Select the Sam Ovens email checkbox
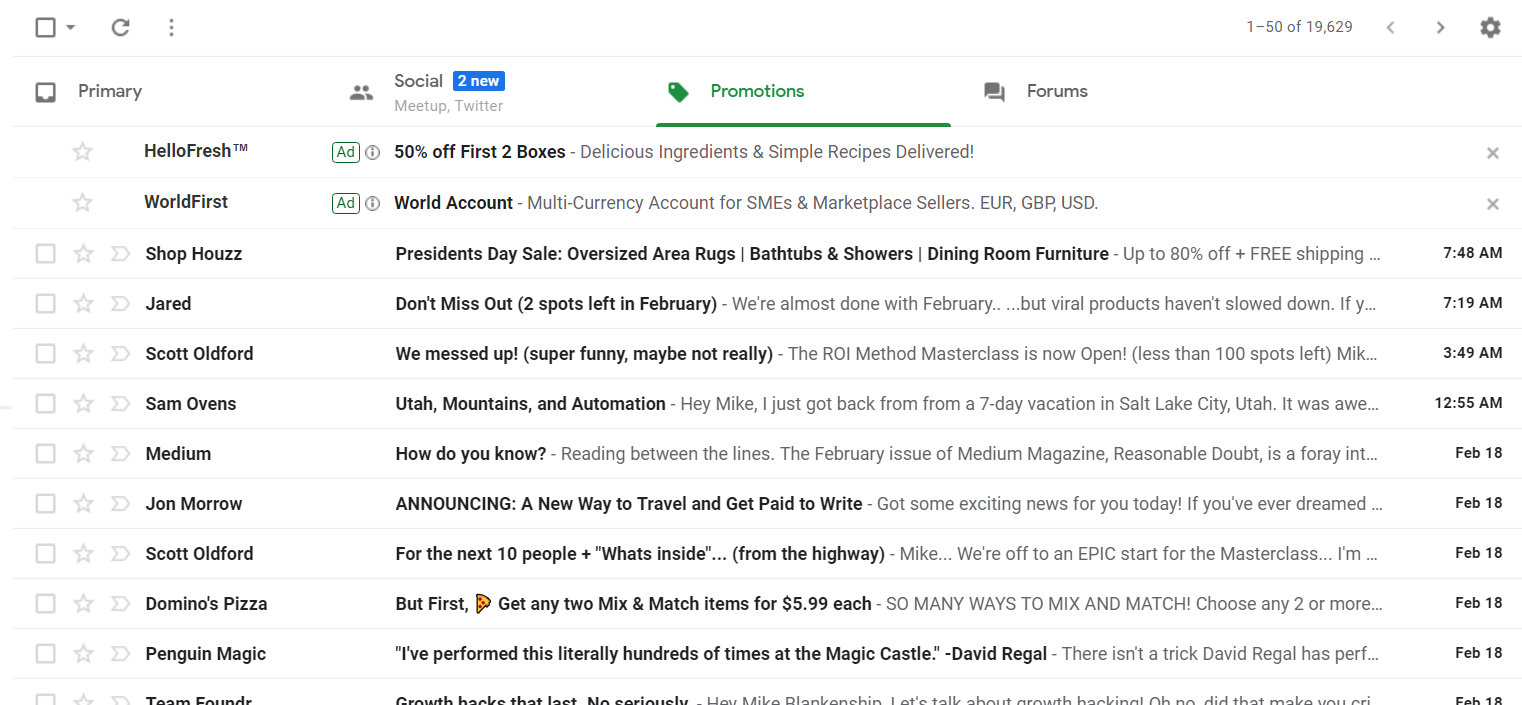Image resolution: width=1522 pixels, height=705 pixels. tap(45, 404)
